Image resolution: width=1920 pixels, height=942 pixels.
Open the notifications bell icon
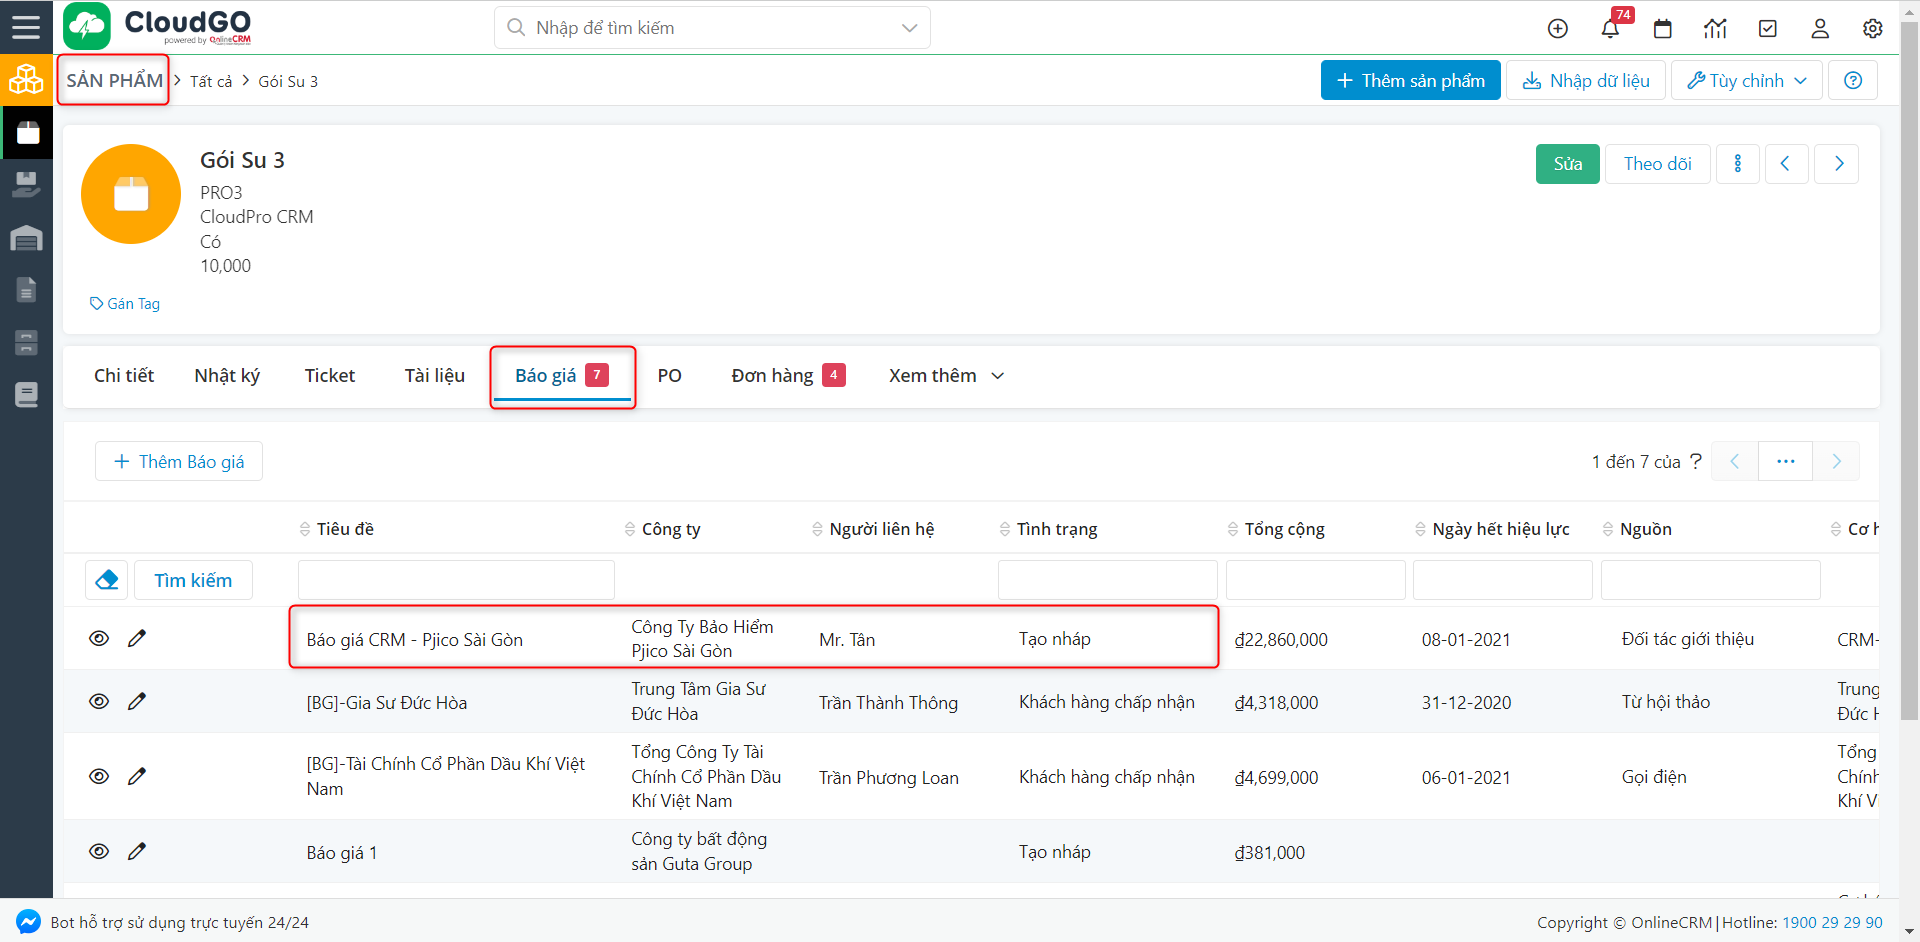click(1610, 29)
